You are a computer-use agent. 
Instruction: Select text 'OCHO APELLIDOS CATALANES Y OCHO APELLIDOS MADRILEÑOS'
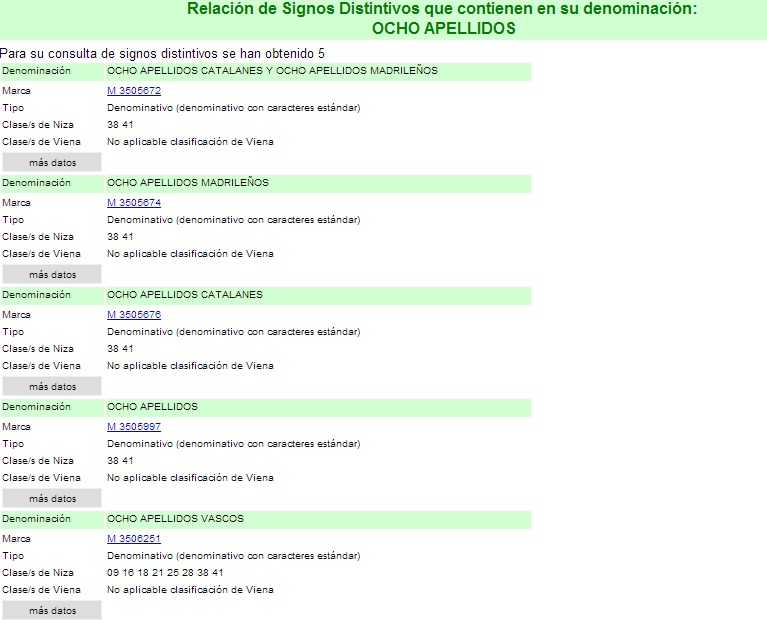(x=272, y=70)
